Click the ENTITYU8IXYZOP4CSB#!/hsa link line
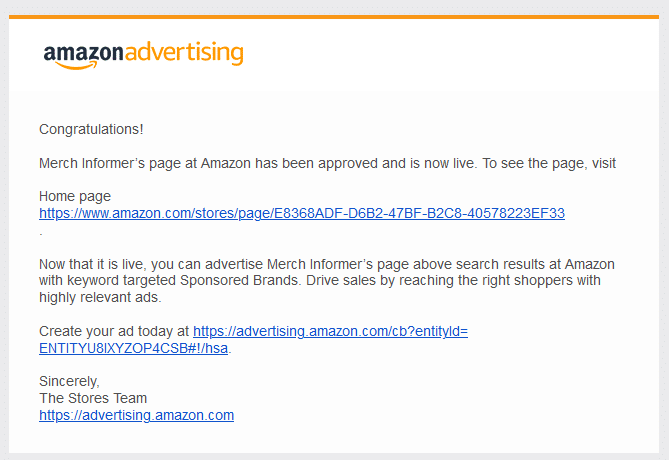 (133, 348)
